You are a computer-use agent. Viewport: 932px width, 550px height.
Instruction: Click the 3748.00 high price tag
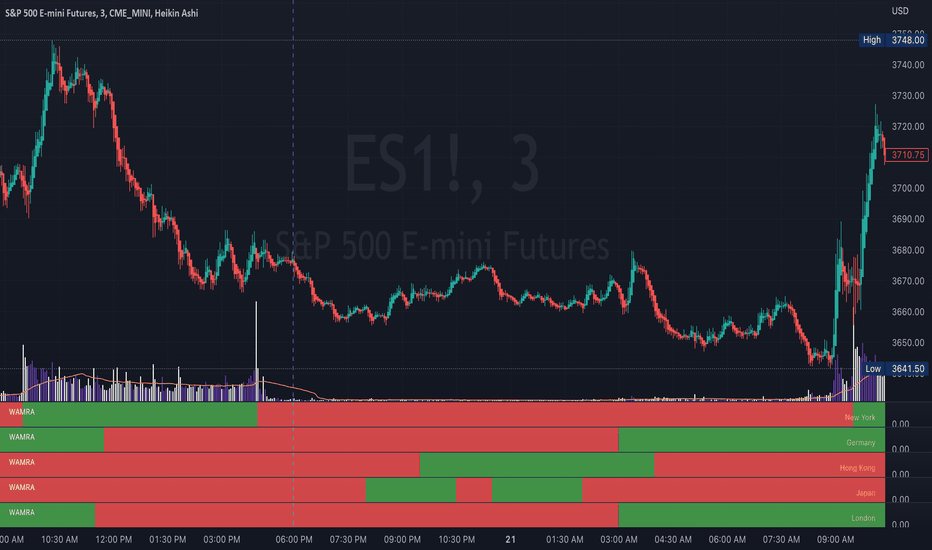click(x=908, y=40)
